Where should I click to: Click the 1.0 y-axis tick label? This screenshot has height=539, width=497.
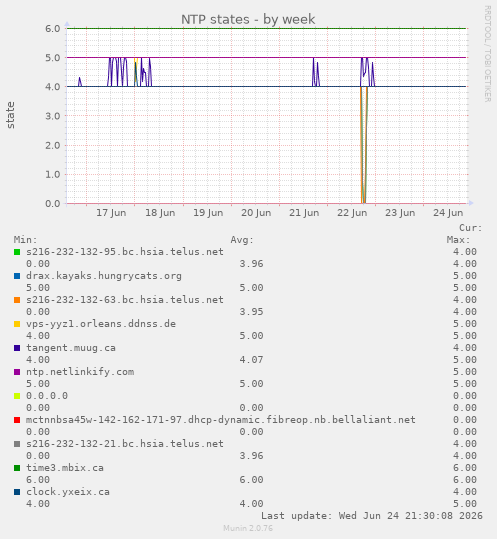tap(53, 174)
